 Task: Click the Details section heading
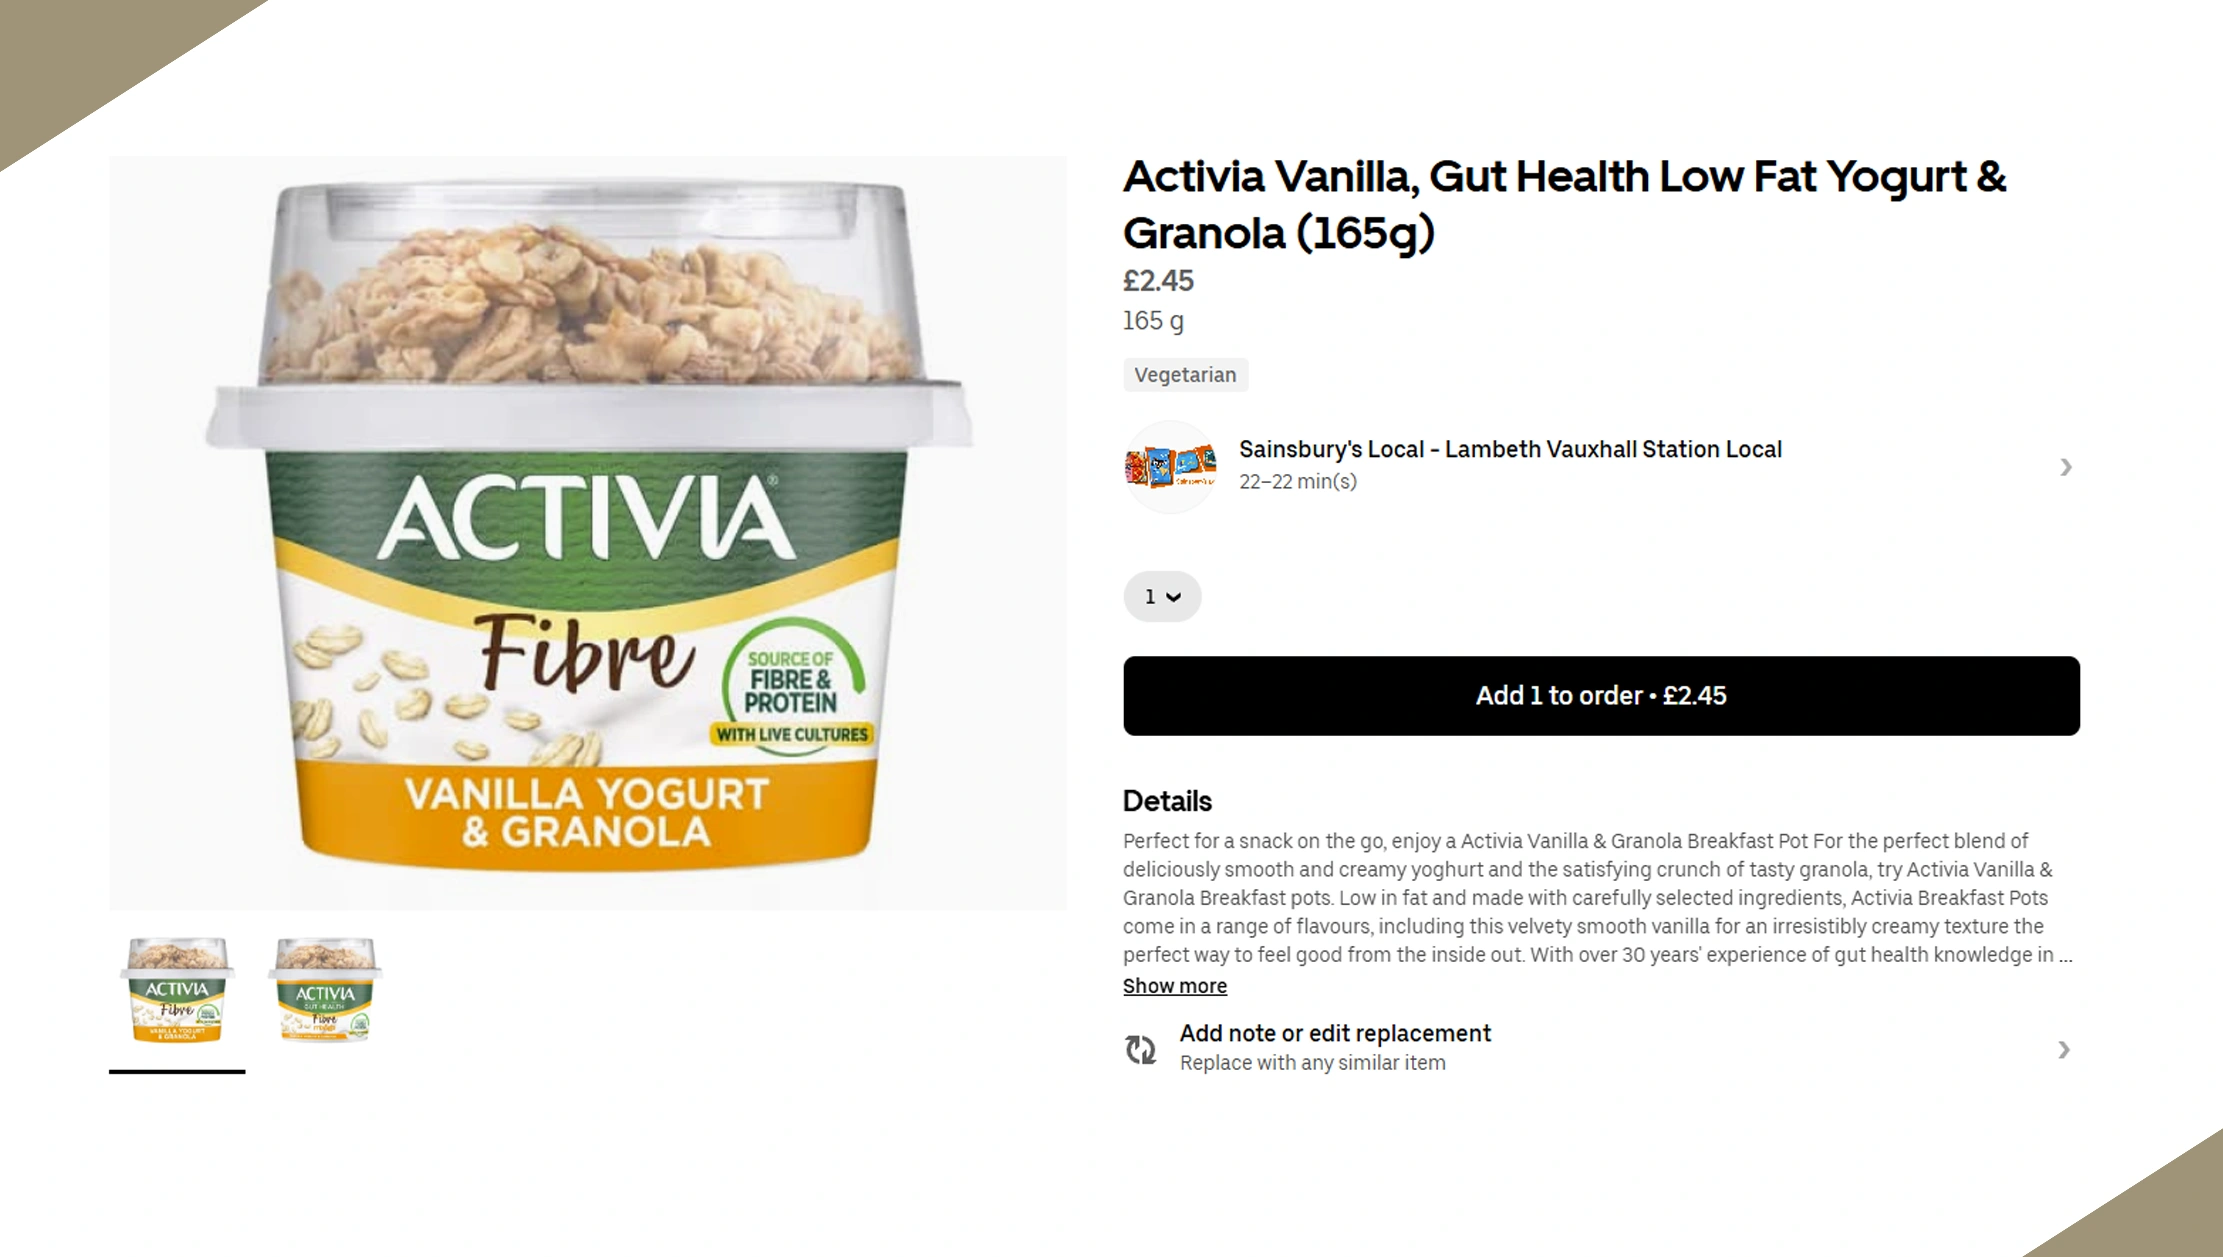[1167, 801]
